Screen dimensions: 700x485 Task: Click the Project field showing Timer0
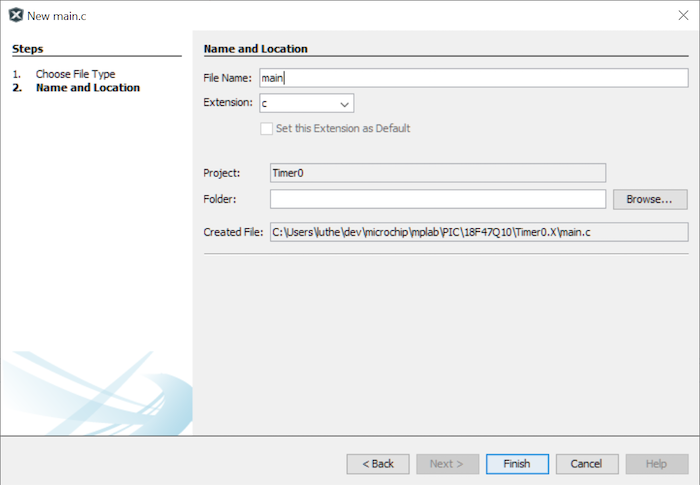point(438,173)
